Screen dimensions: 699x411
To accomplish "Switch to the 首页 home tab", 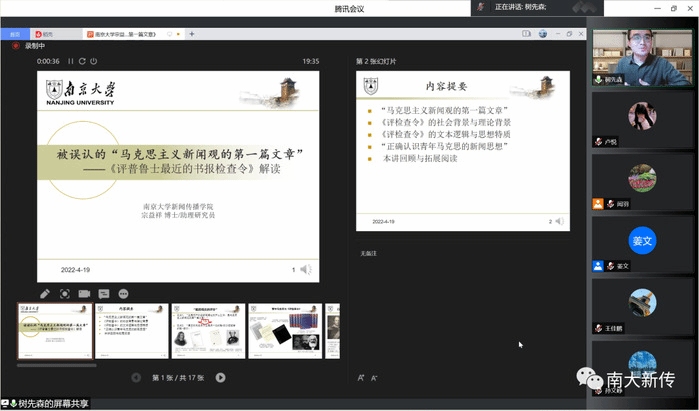I will [15, 33].
